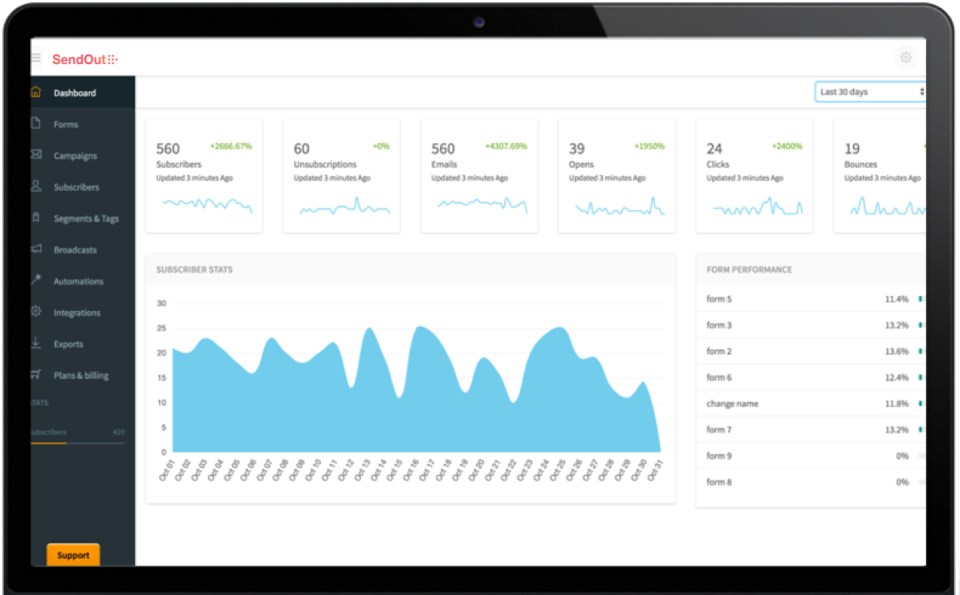Click the settings gear in the top bar
The image size is (960, 595).
[x=905, y=58]
